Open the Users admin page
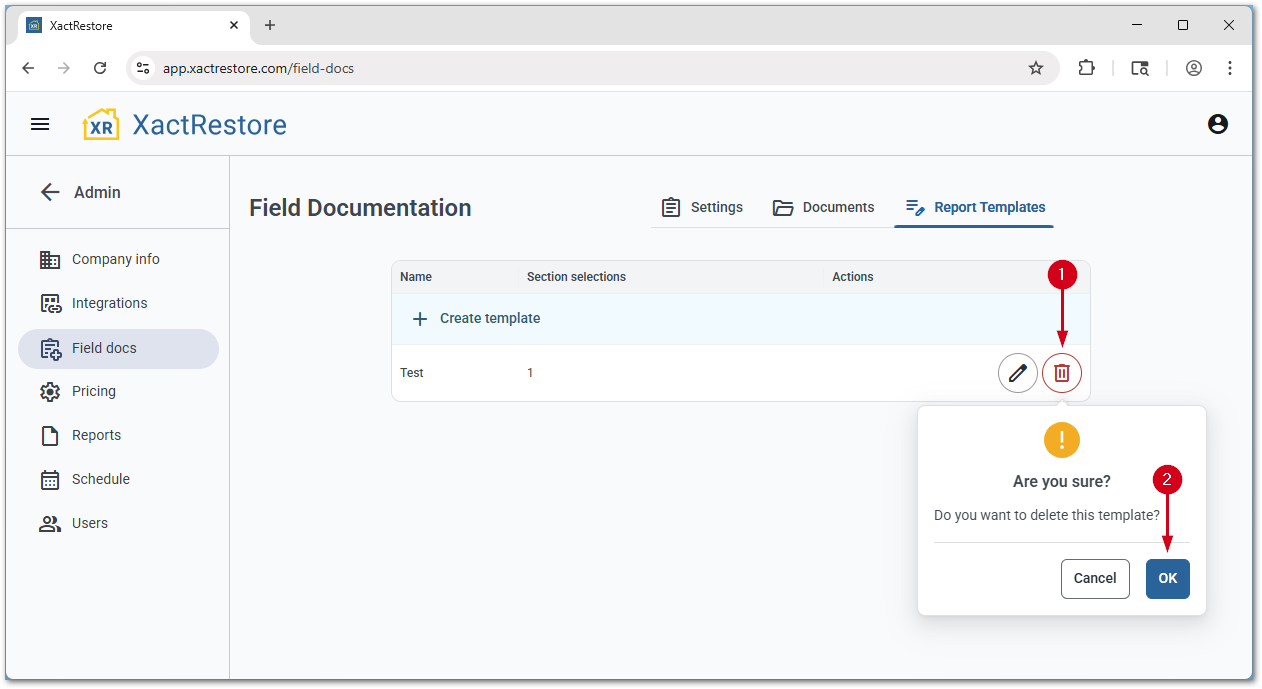Image resolution: width=1262 pixels, height=689 pixels. pos(89,523)
